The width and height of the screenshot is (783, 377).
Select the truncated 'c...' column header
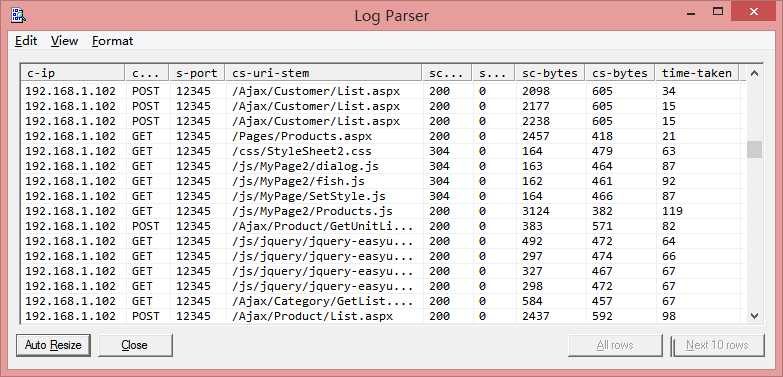click(x=147, y=73)
